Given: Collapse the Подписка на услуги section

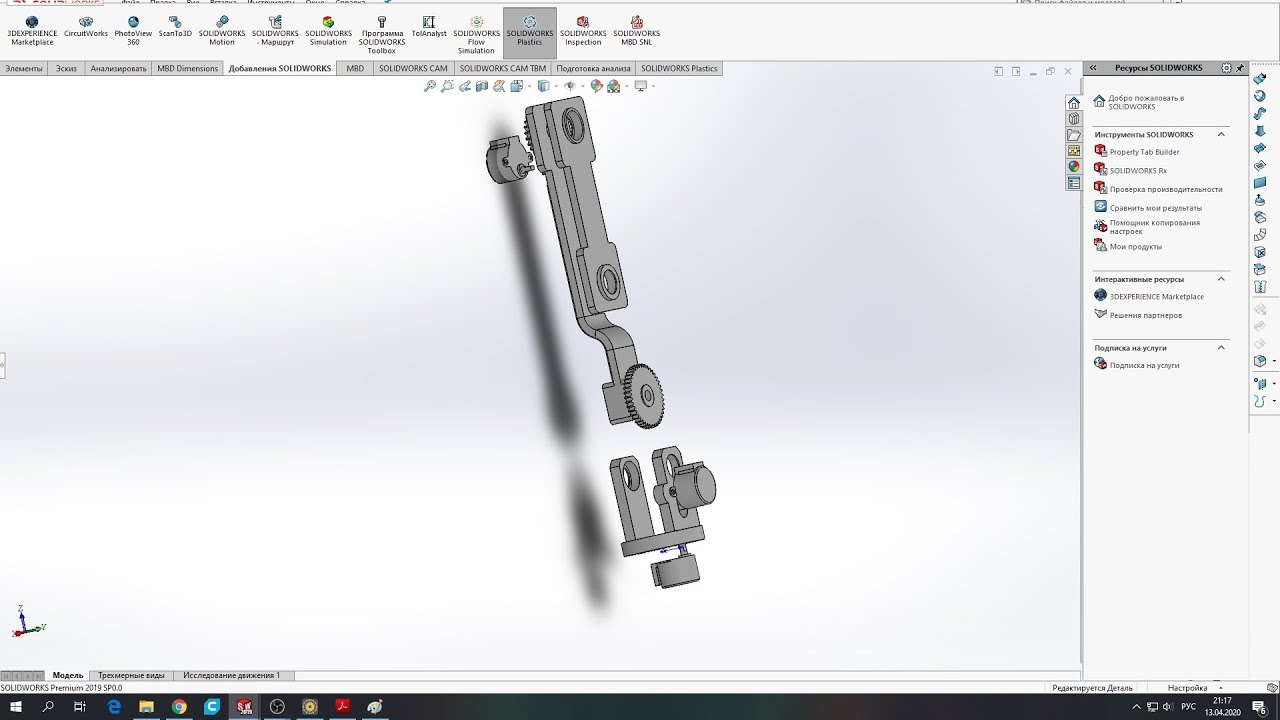Looking at the screenshot, I should [x=1221, y=348].
